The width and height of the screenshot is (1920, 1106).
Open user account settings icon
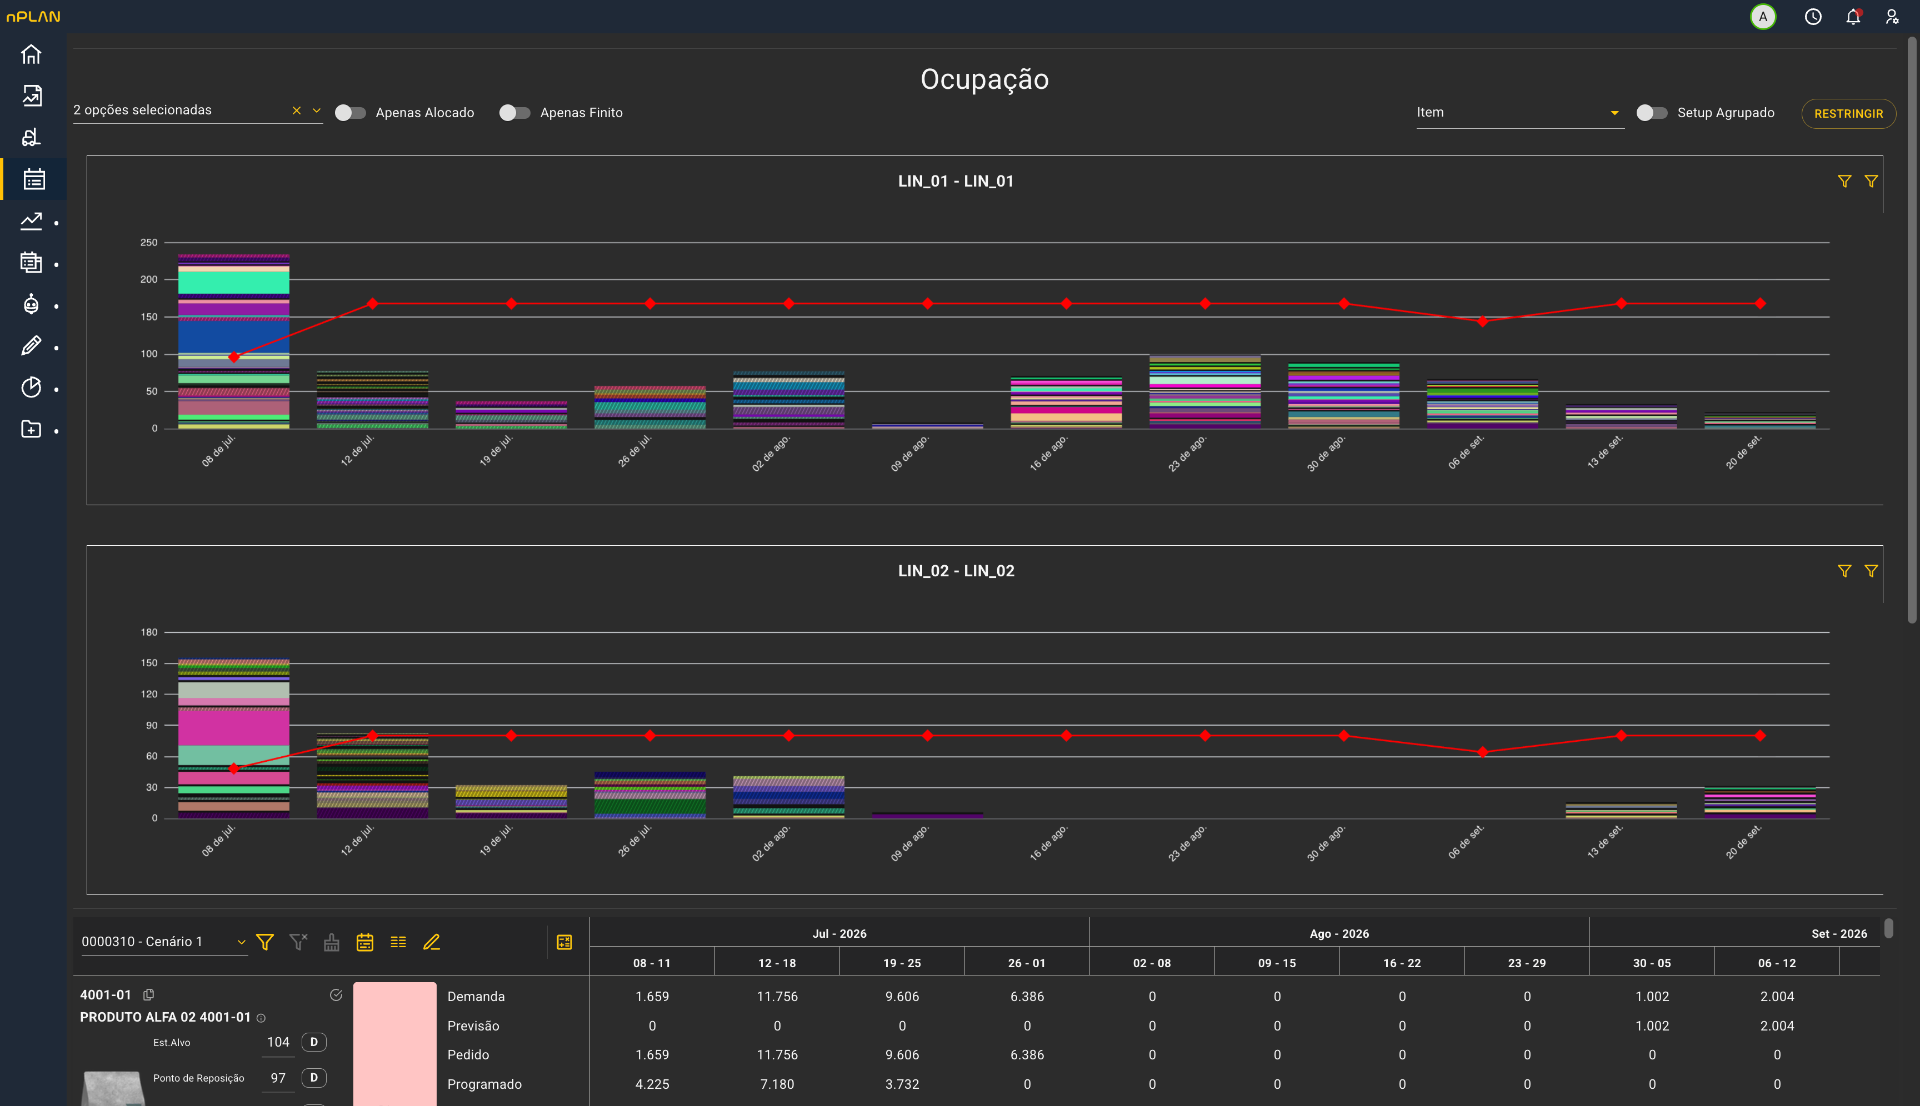click(1892, 17)
